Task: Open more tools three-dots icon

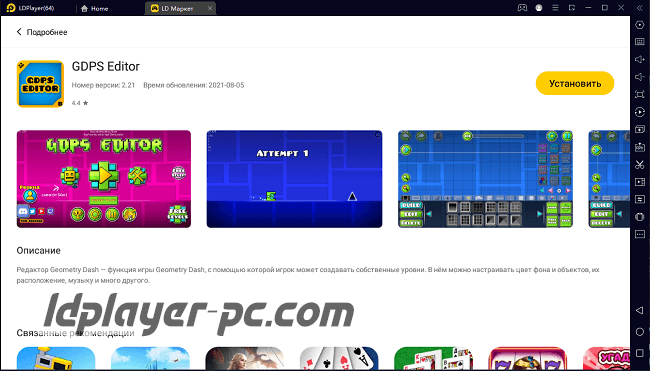Action: tap(640, 234)
